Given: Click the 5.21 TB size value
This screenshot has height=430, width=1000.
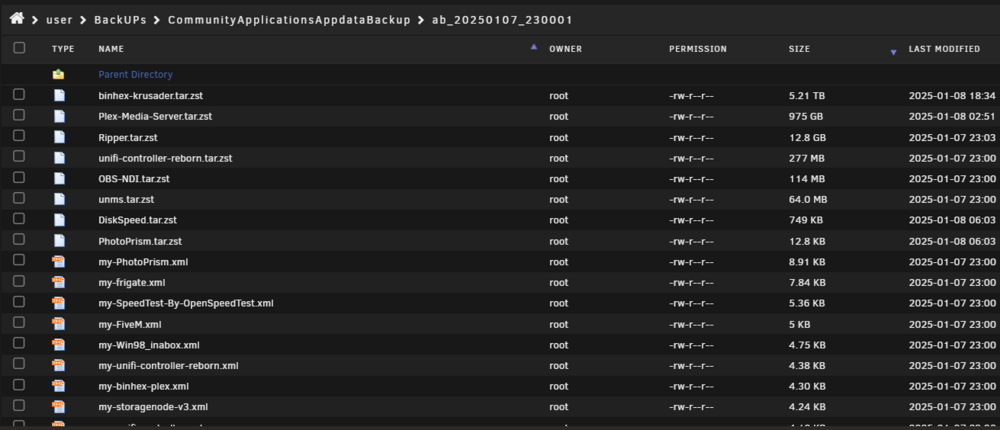Looking at the screenshot, I should point(807,96).
